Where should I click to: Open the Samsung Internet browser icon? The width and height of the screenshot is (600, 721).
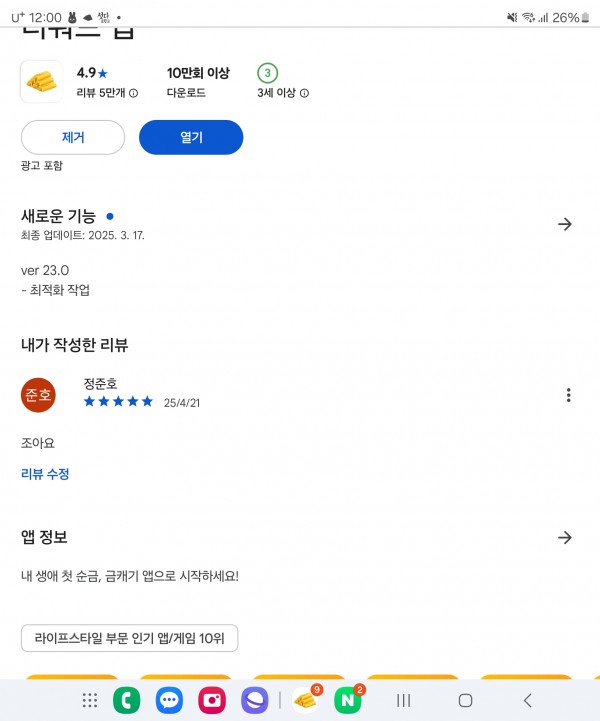pos(255,700)
